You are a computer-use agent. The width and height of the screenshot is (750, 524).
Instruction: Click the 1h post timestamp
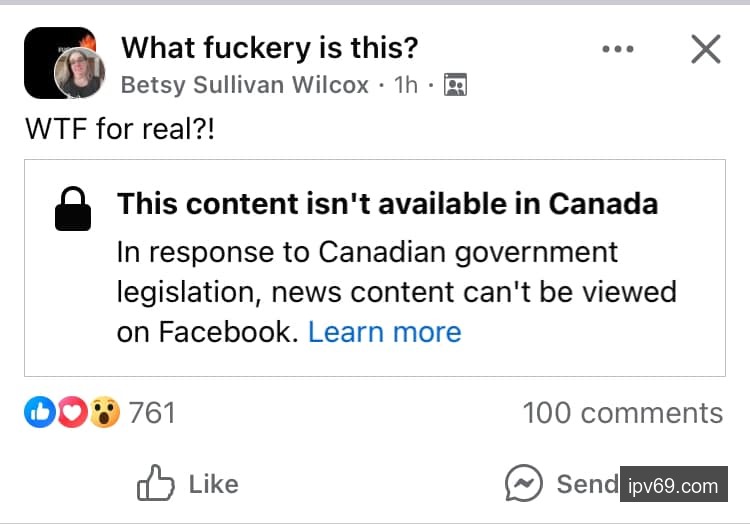pyautogui.click(x=406, y=85)
